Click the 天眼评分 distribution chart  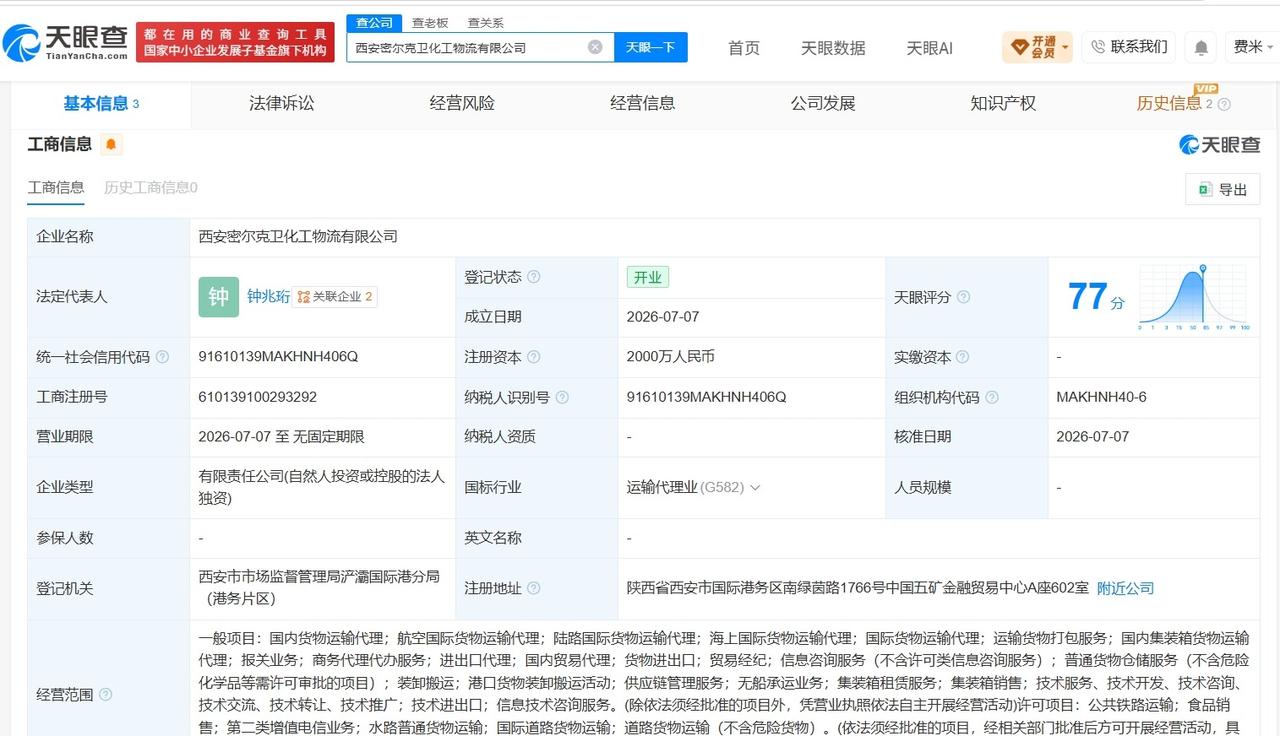pyautogui.click(x=1194, y=298)
